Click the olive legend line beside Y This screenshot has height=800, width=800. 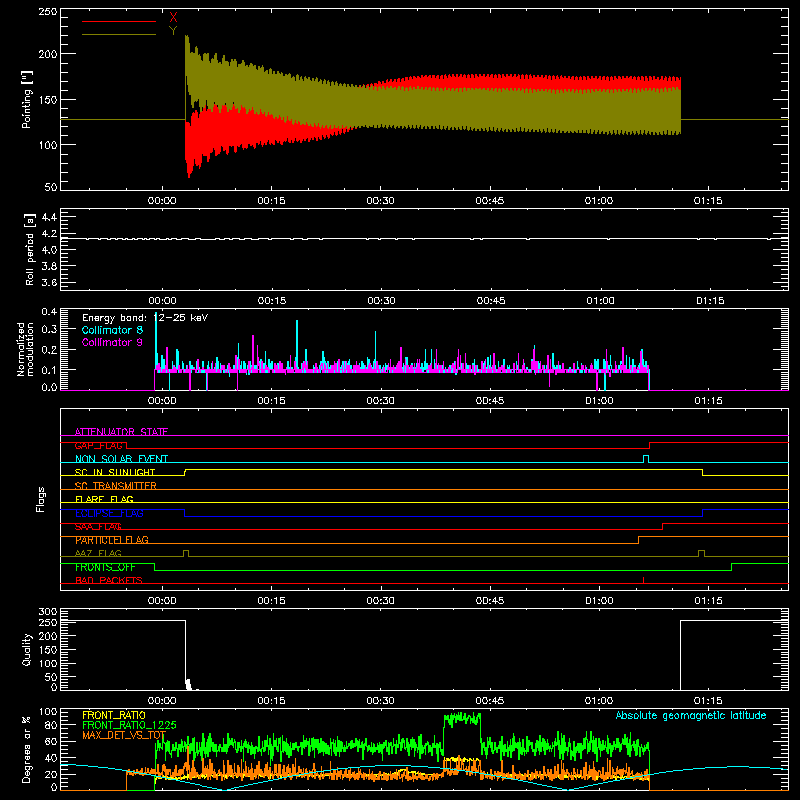[119, 34]
